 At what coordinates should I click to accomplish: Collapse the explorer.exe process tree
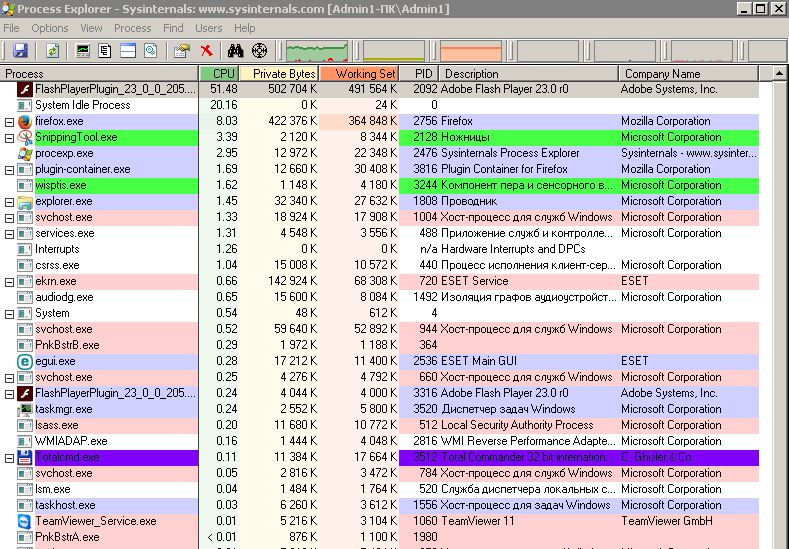point(9,201)
